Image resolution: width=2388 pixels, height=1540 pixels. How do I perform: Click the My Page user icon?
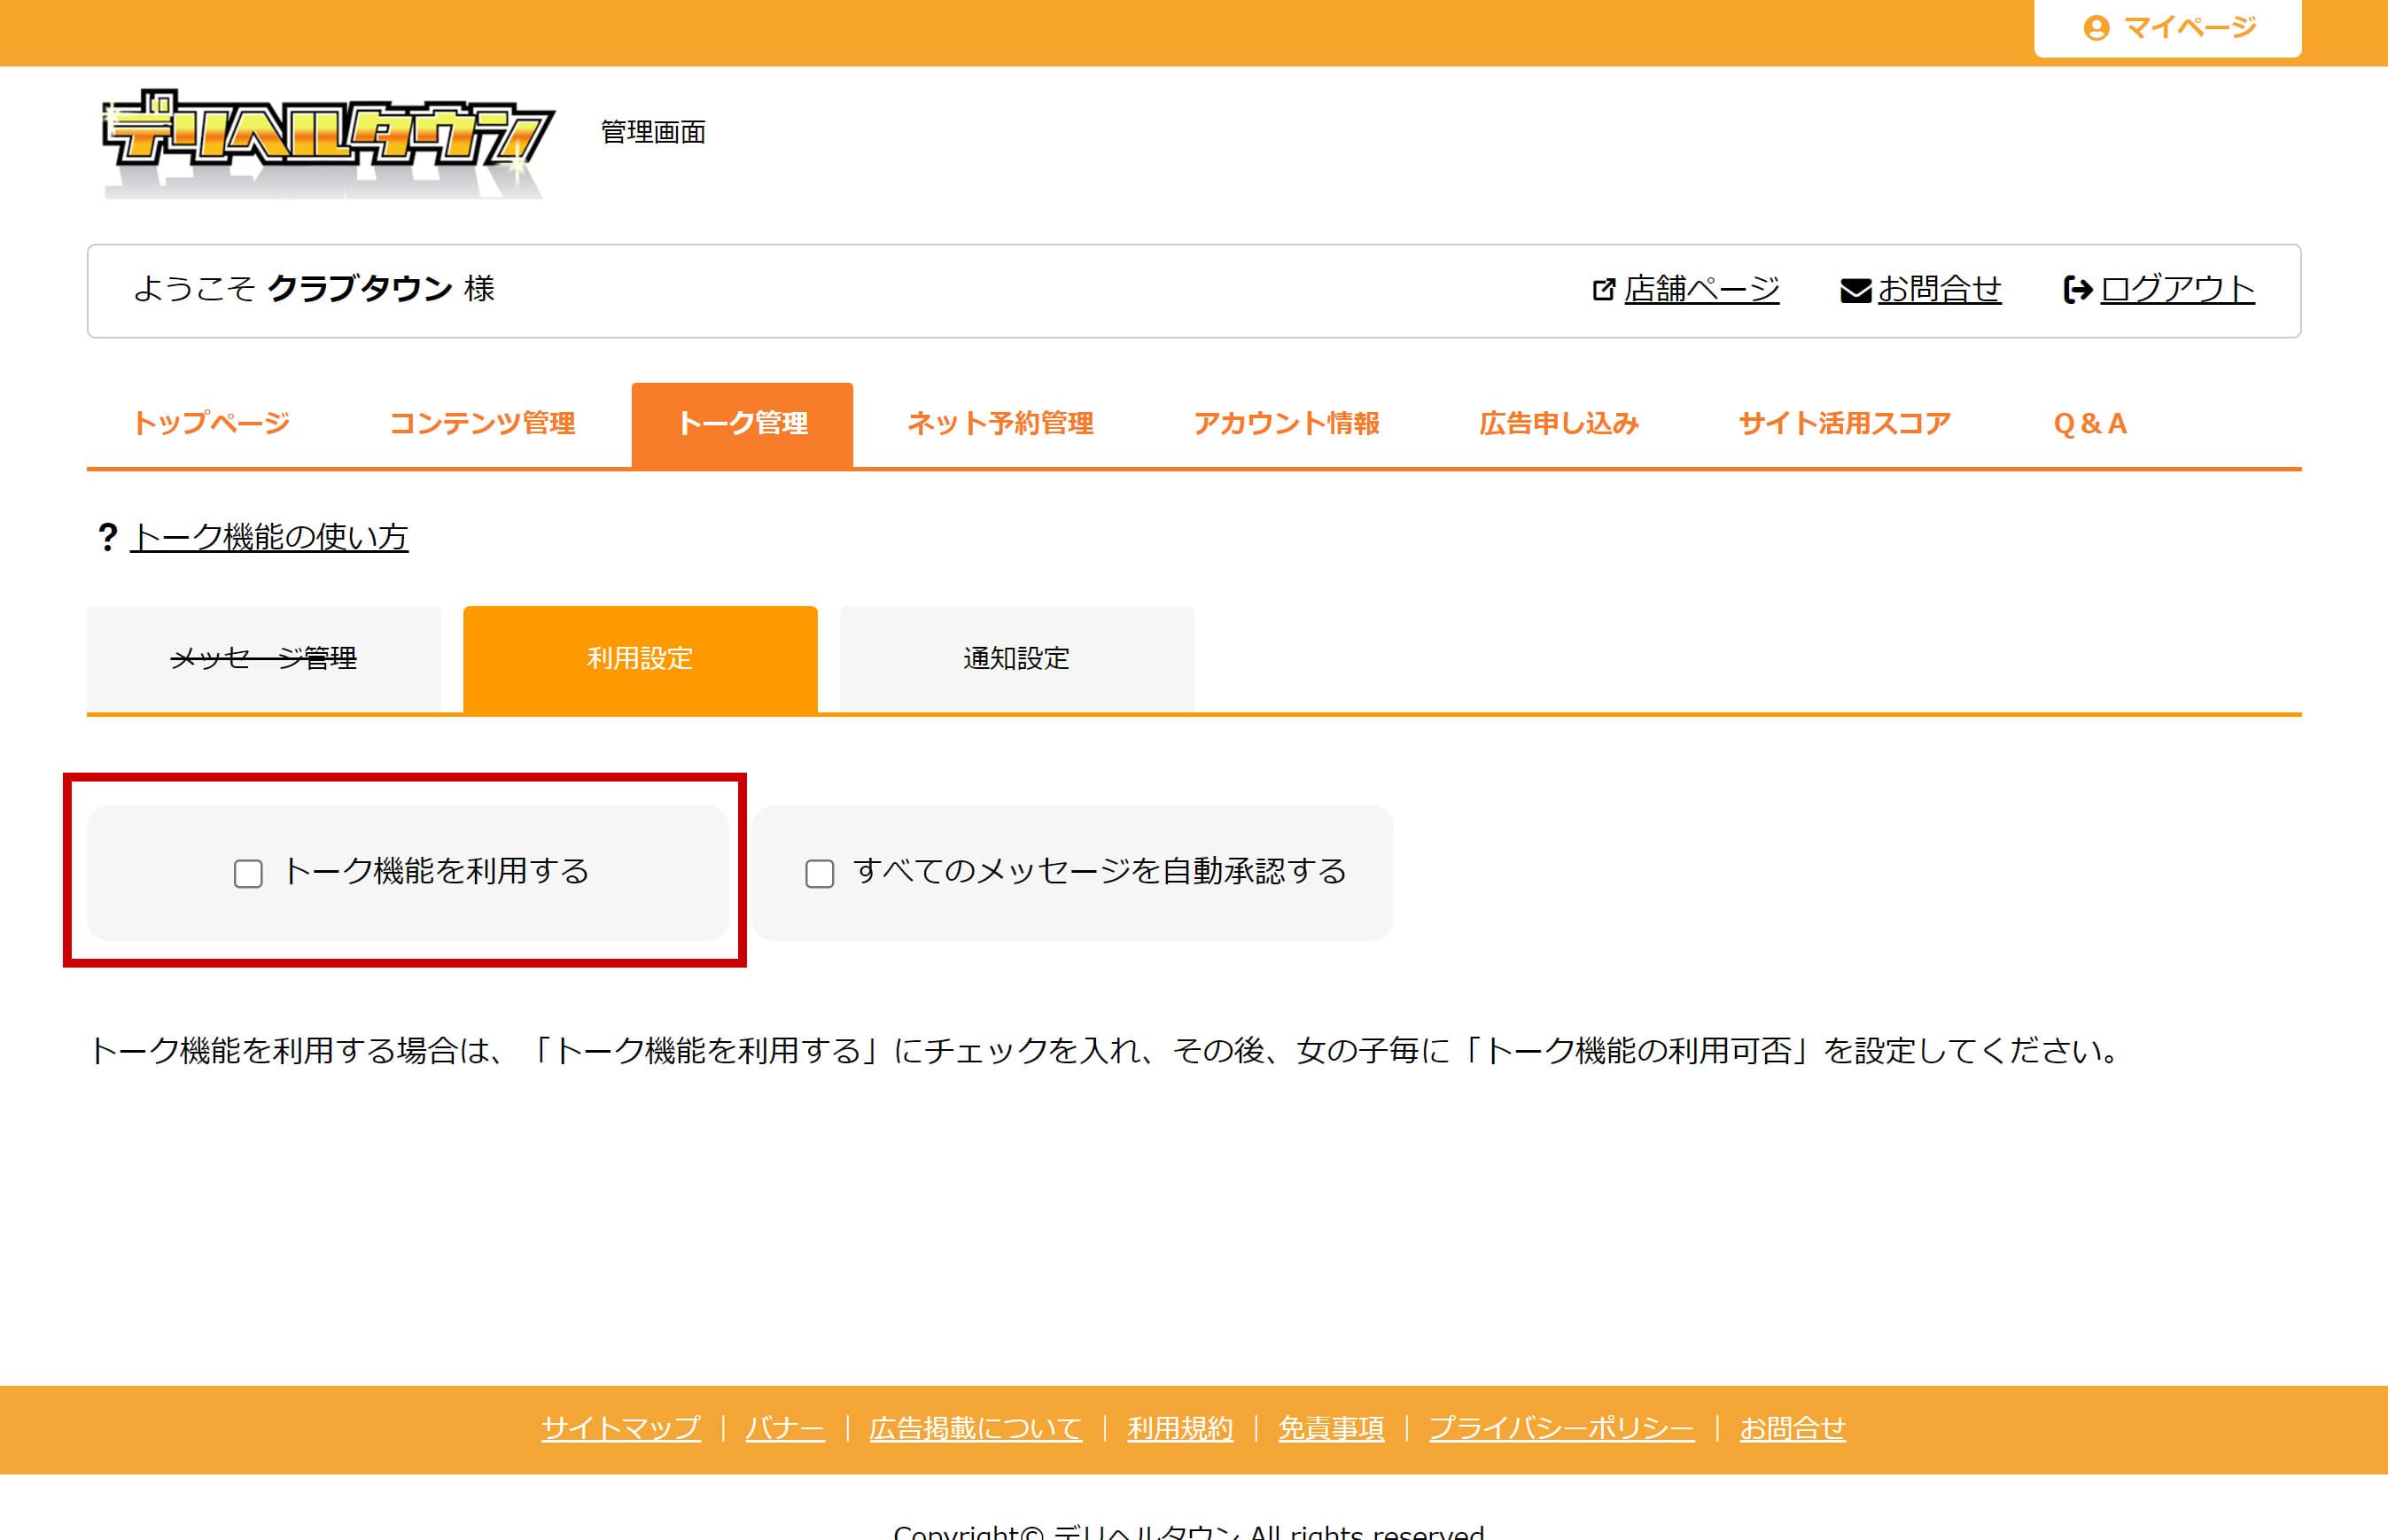[2096, 28]
